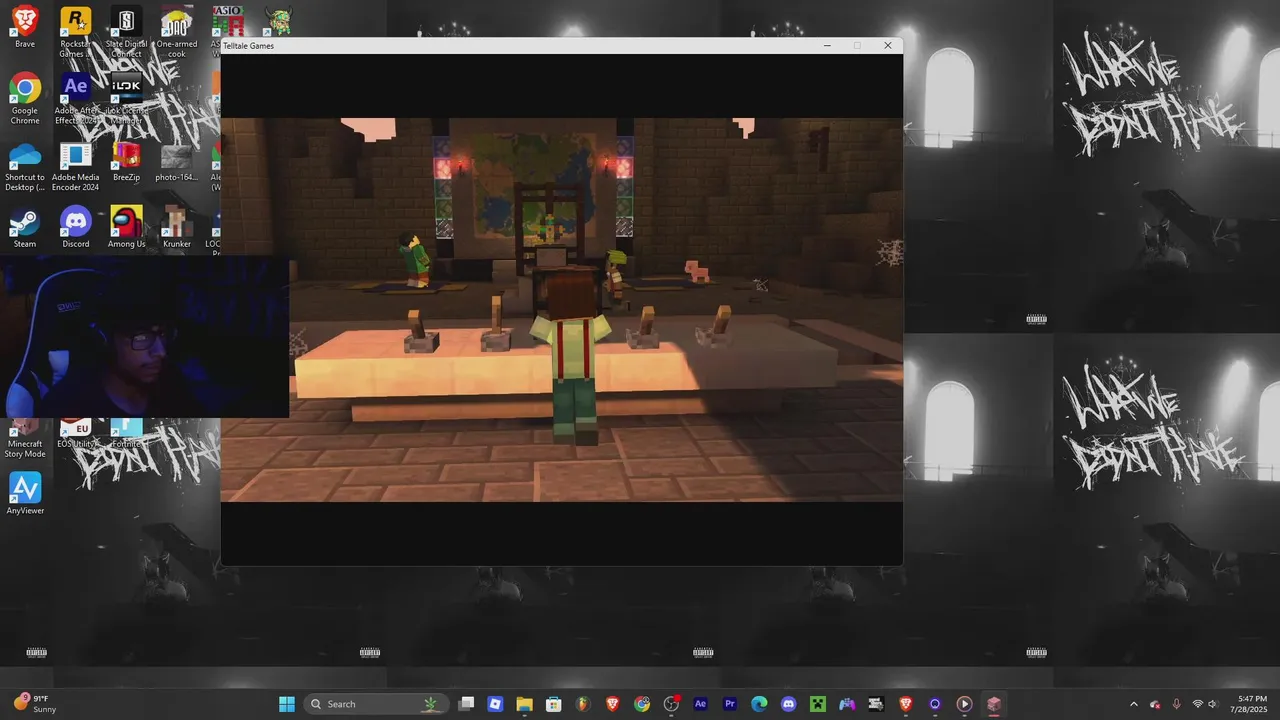Screen dimensions: 1280x720
Task: Open the game controller icon on the taskbar
Action: pyautogui.click(x=847, y=704)
